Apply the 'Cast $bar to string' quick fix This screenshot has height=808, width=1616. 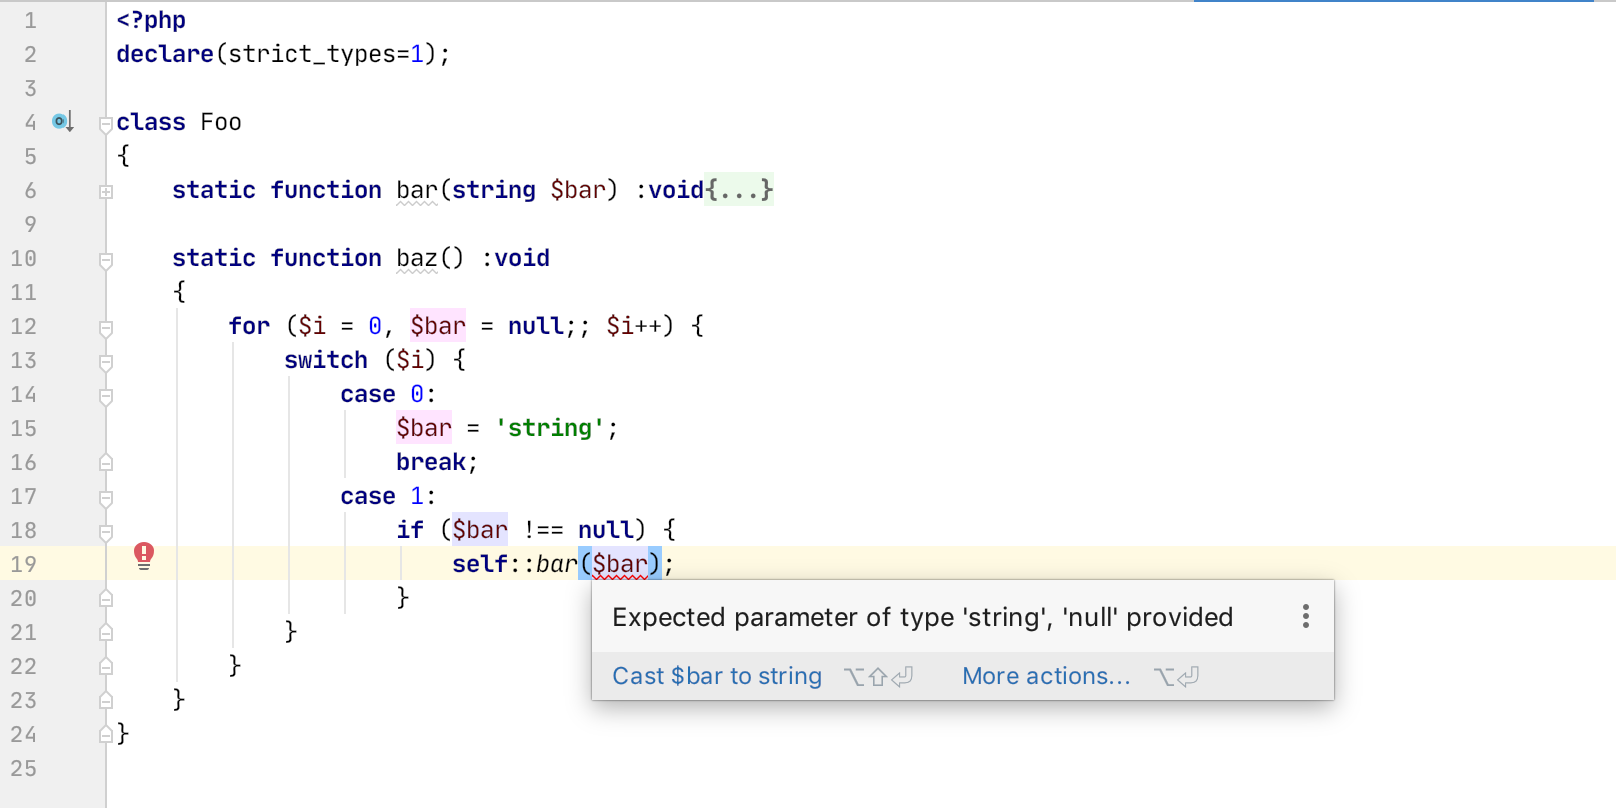(x=717, y=676)
